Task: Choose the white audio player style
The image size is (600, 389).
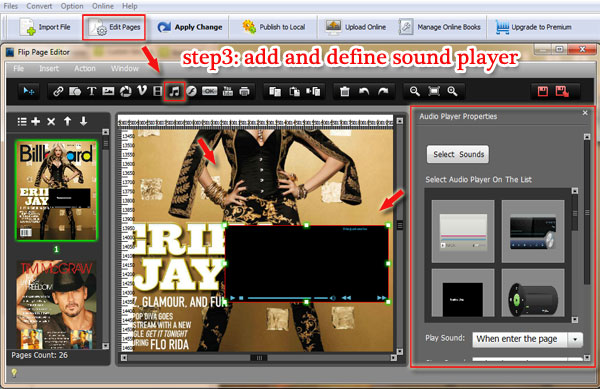Action: 463,231
